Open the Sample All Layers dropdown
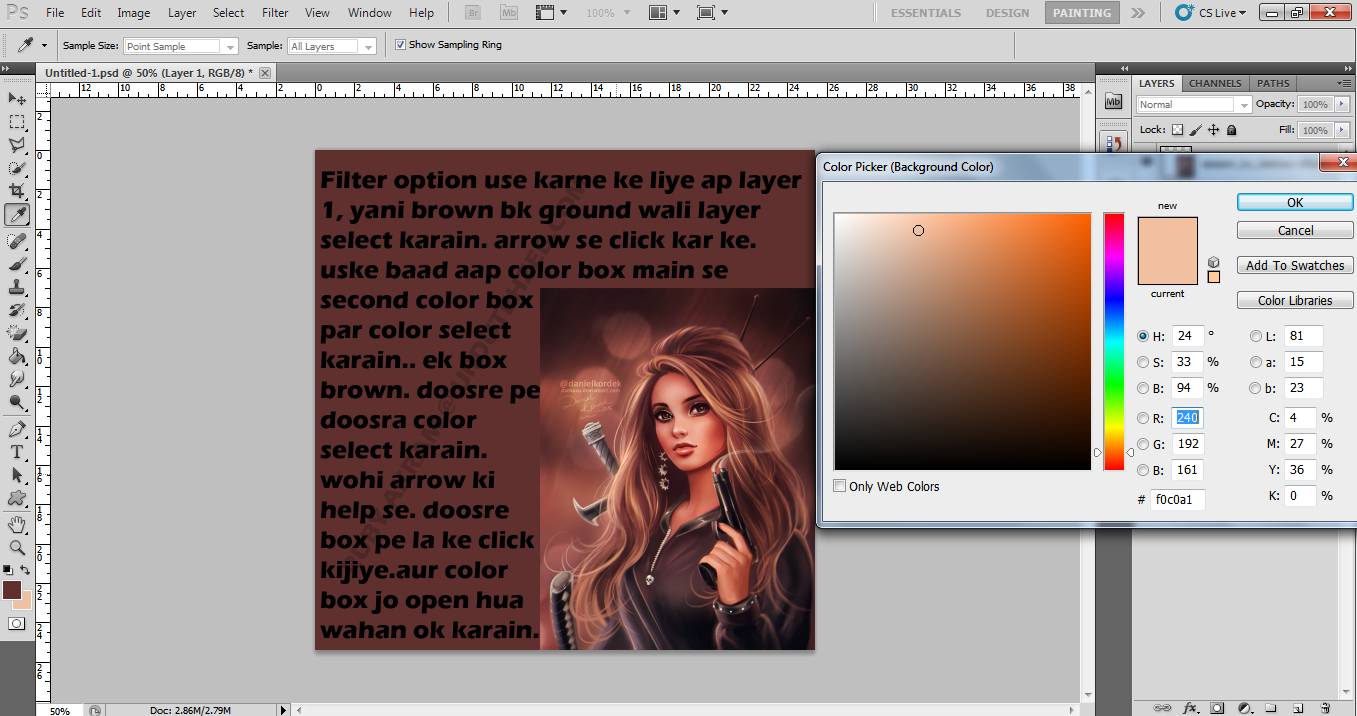The image size is (1357, 716). pyautogui.click(x=332, y=46)
